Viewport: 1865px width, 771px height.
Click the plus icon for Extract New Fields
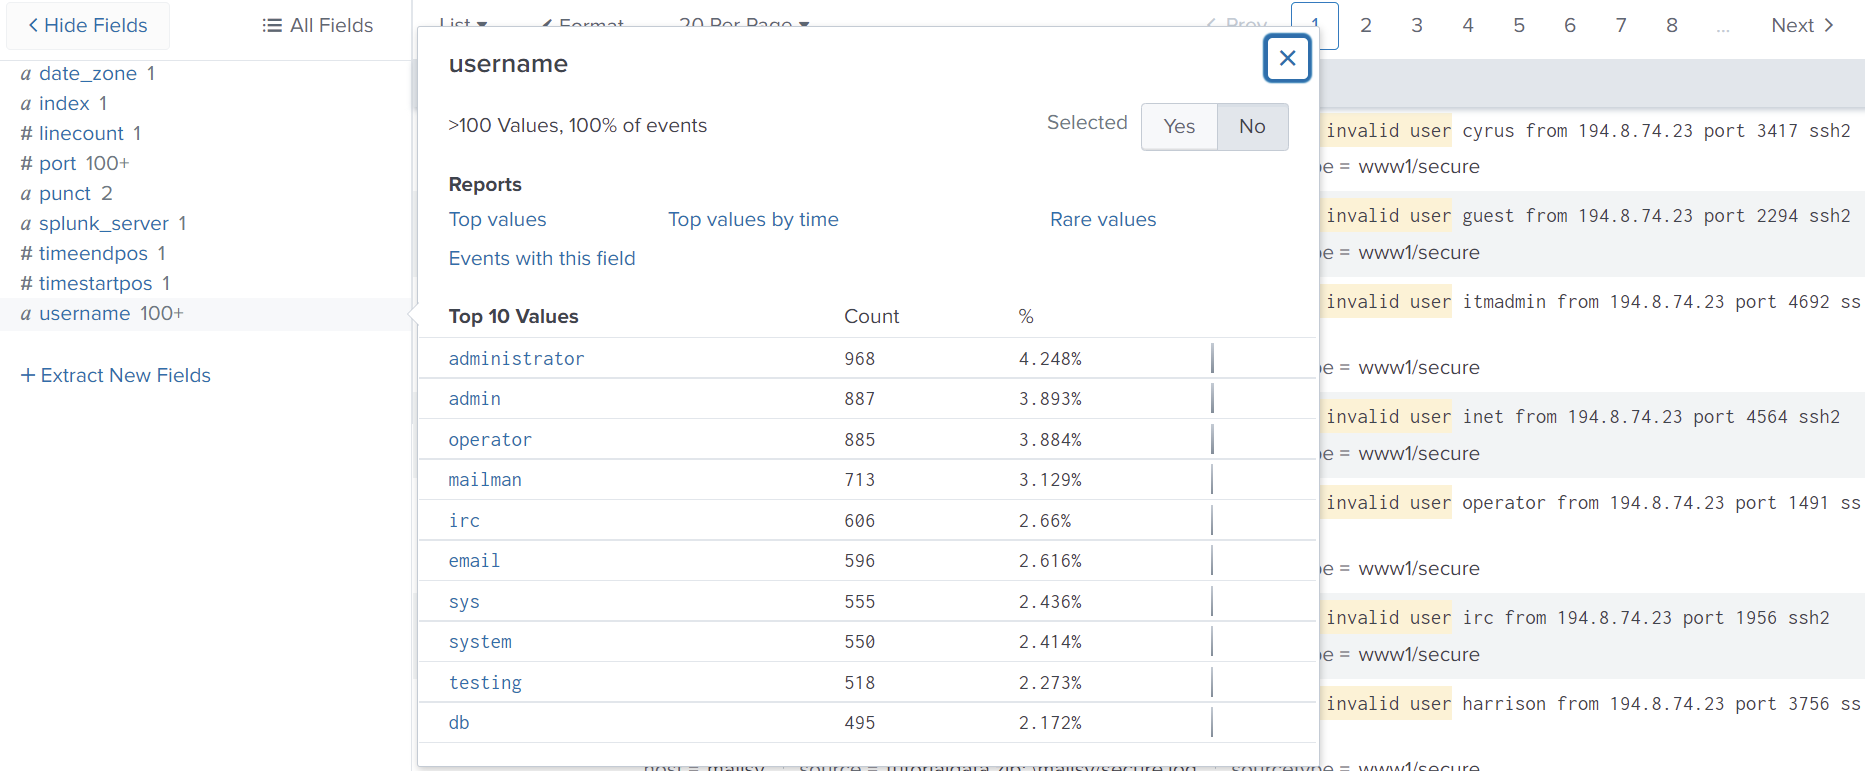click(x=28, y=376)
